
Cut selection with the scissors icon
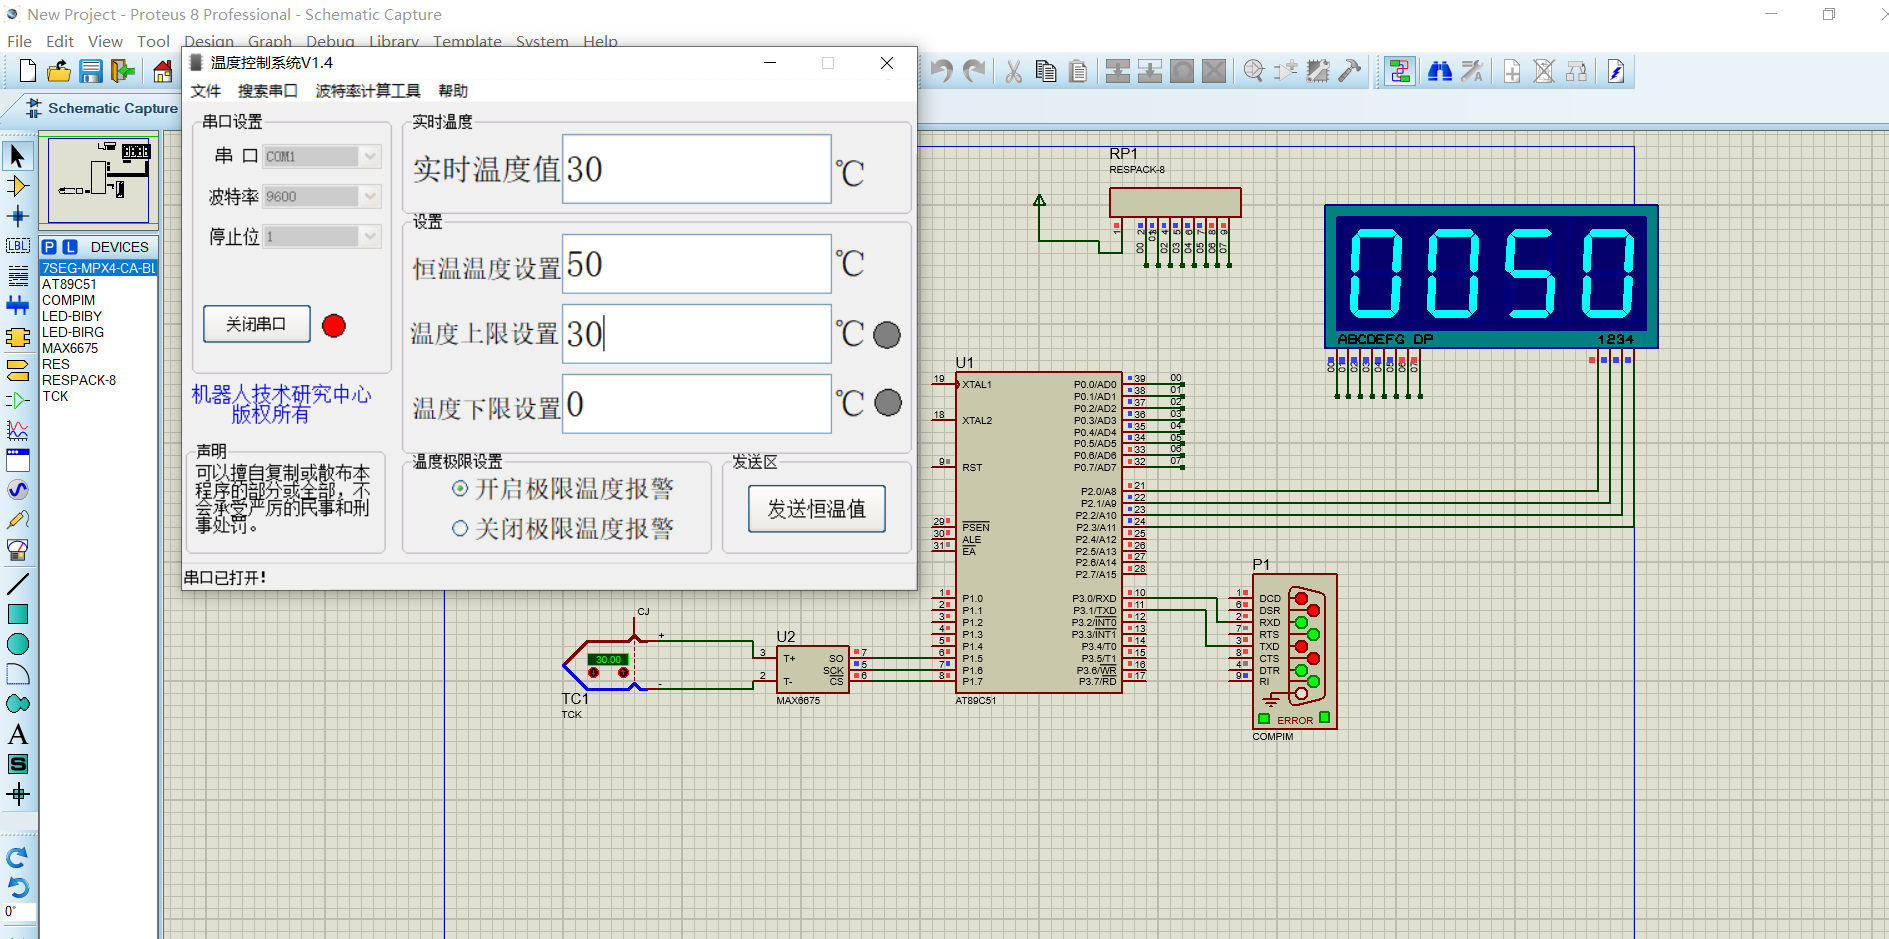[1014, 71]
